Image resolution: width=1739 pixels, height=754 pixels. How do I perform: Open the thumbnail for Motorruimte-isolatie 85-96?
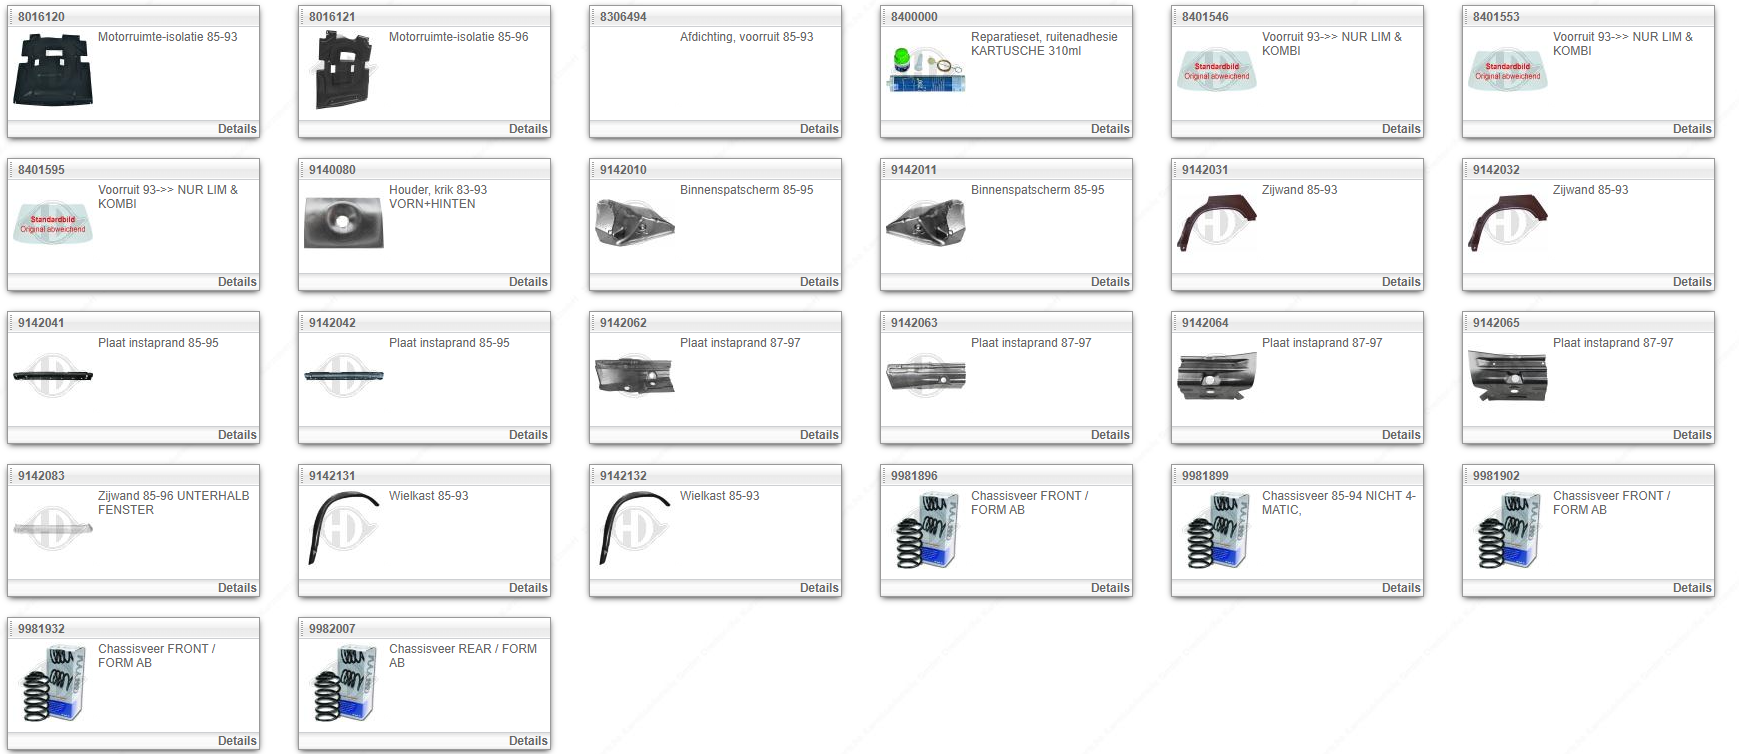point(344,70)
